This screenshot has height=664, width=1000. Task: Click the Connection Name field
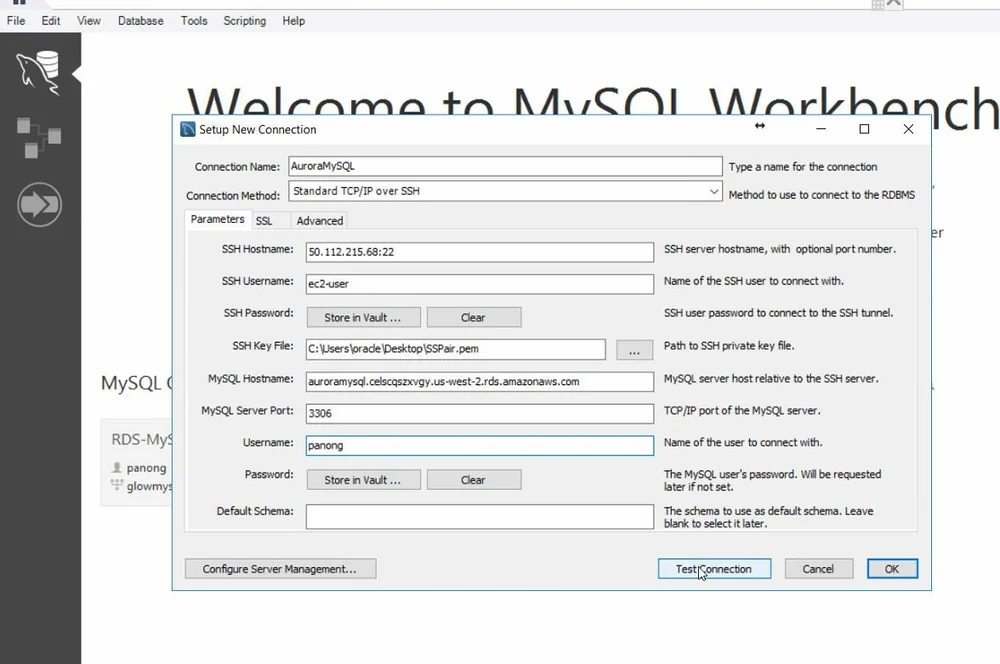click(x=505, y=166)
